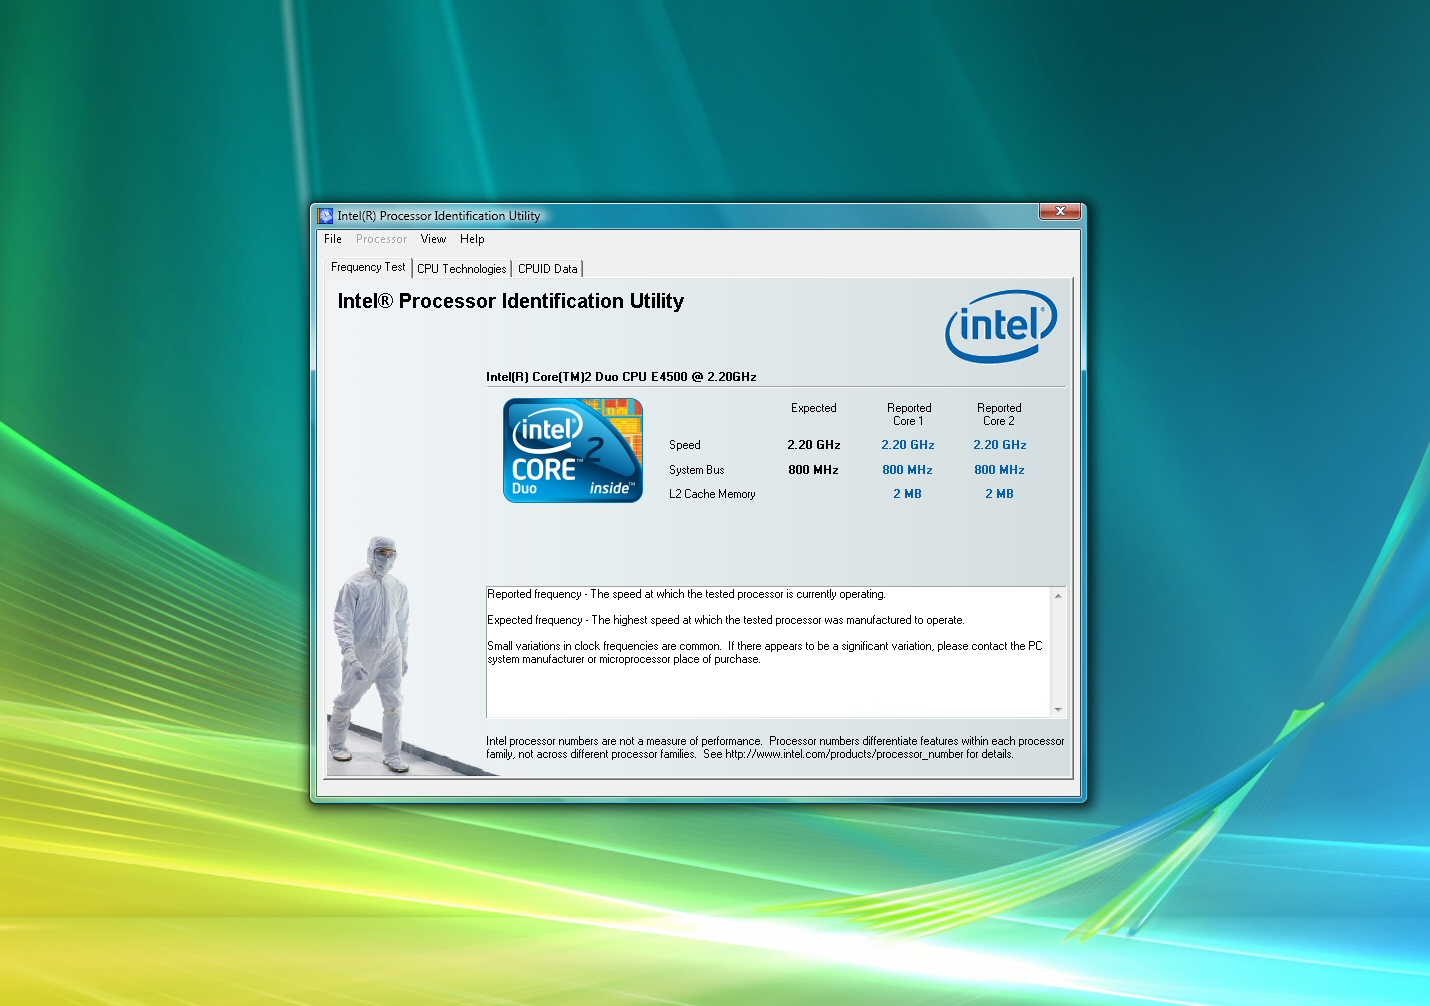Switch to the CPU Technologies tab

[x=462, y=269]
